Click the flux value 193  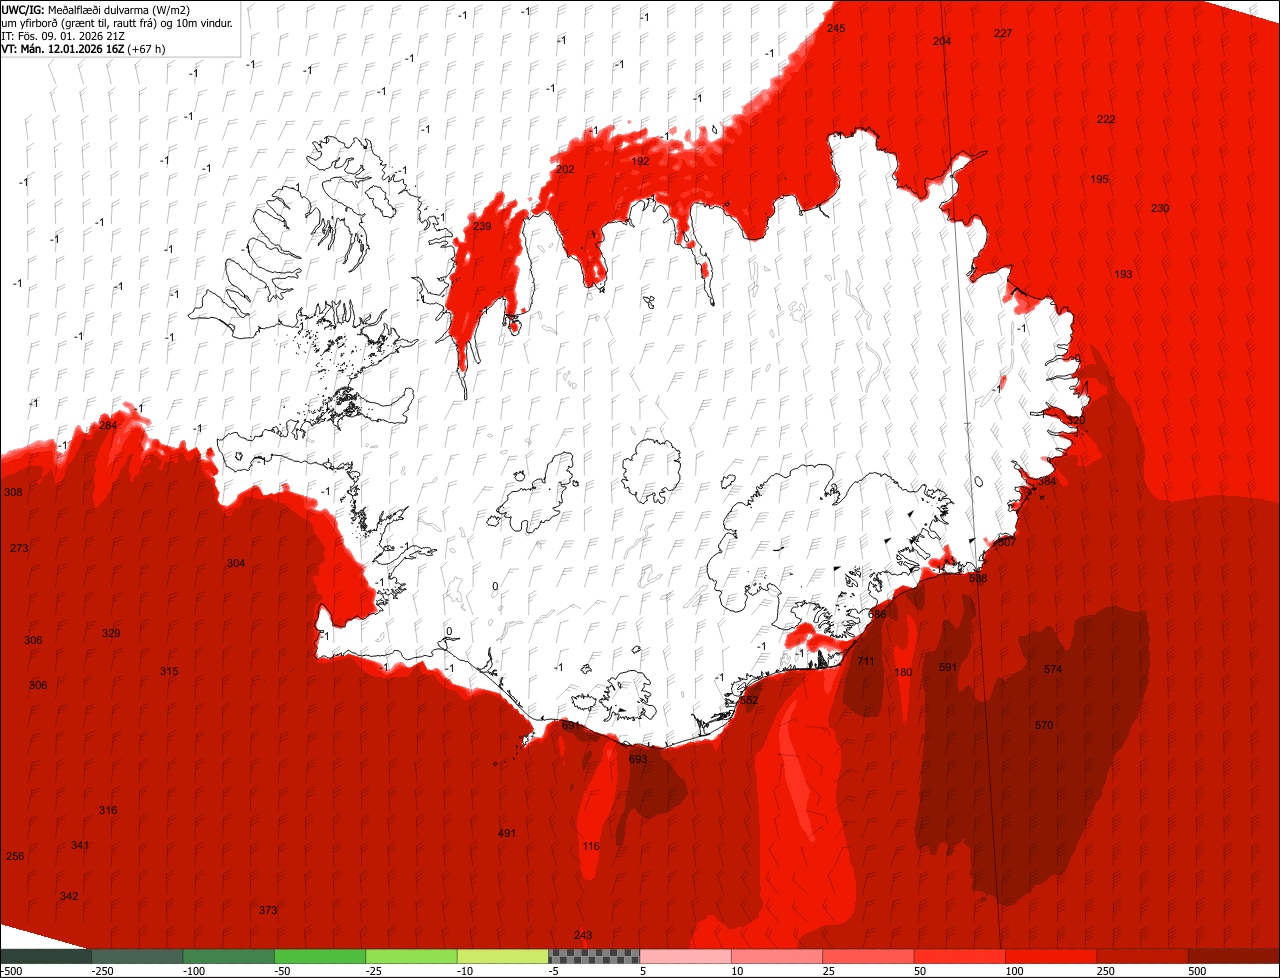point(1123,274)
